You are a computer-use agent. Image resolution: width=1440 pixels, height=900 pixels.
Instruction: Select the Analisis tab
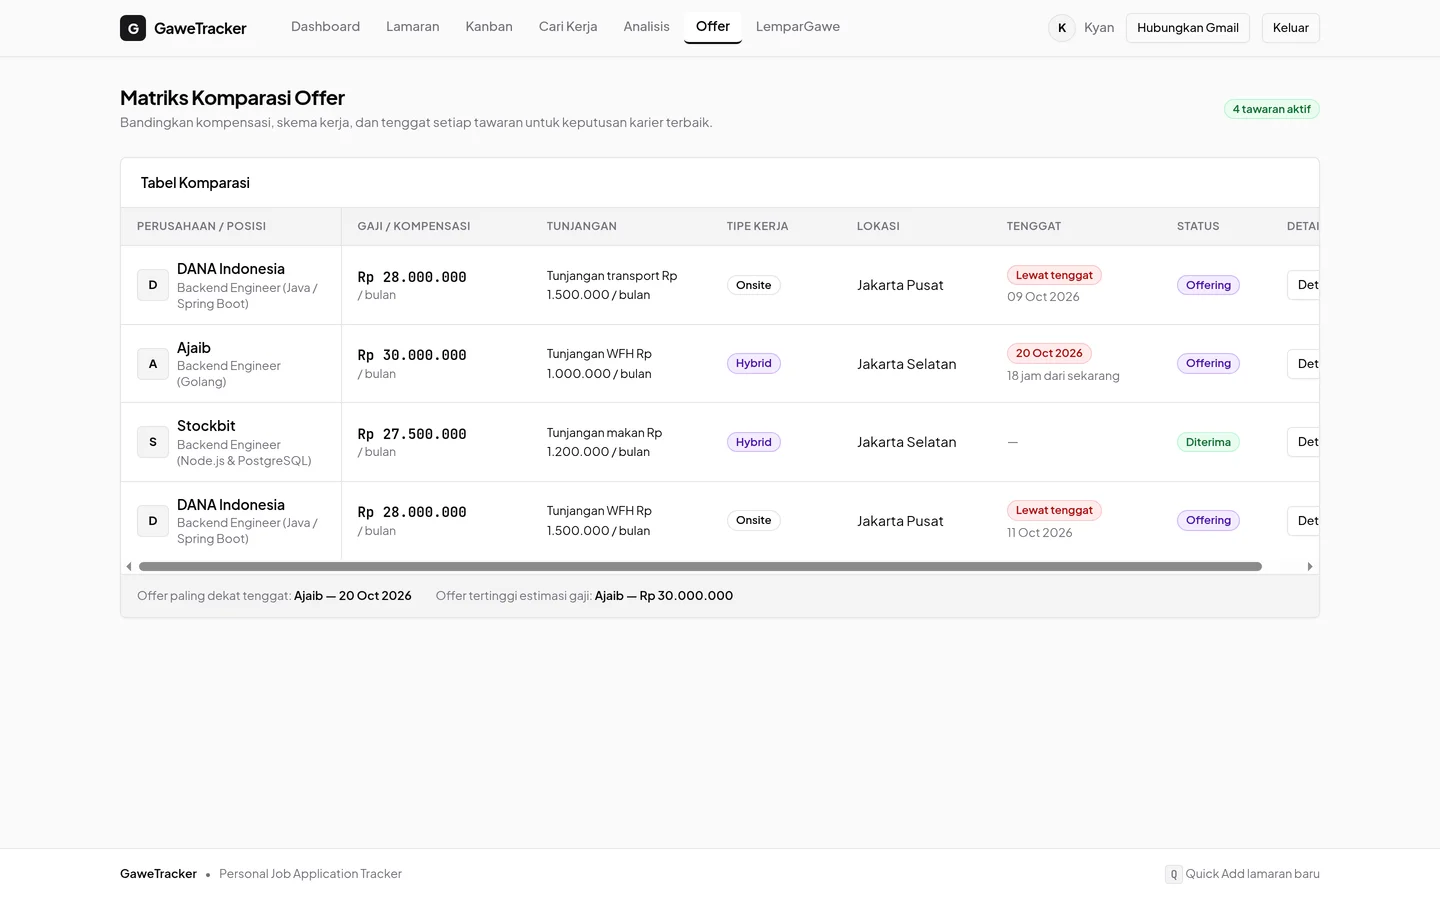tap(646, 27)
